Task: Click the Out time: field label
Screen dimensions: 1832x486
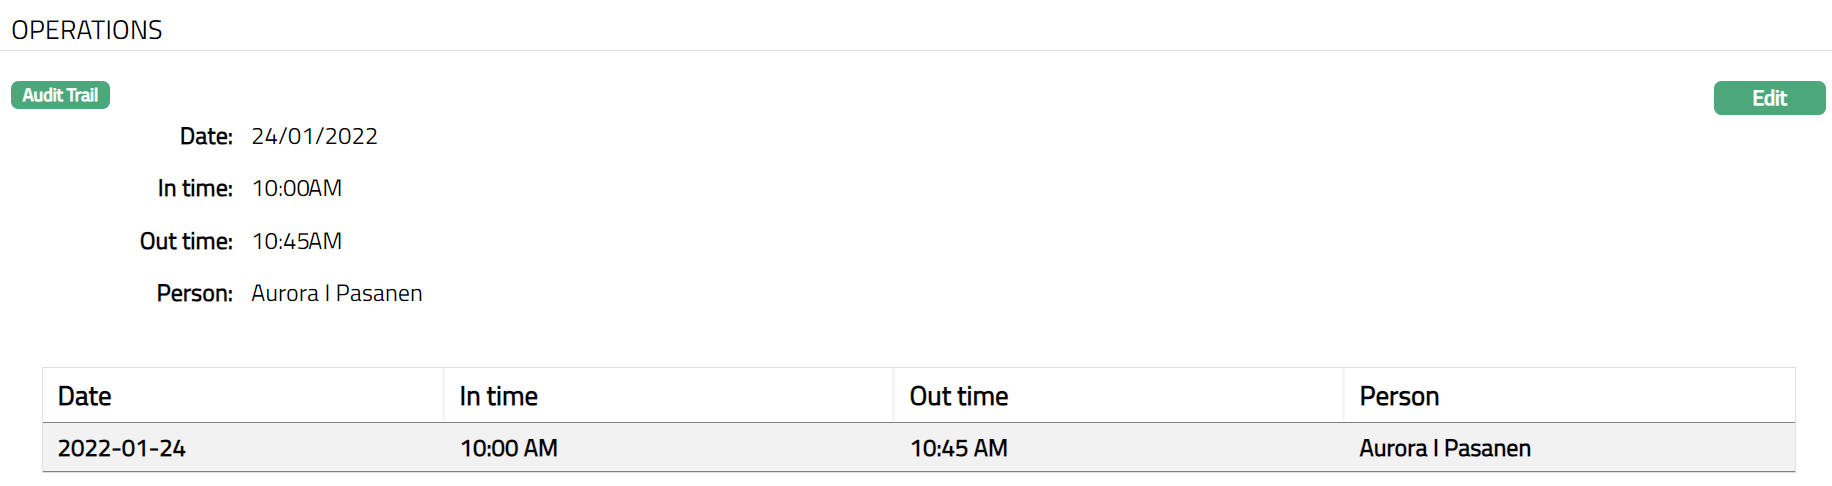Action: click(x=186, y=241)
